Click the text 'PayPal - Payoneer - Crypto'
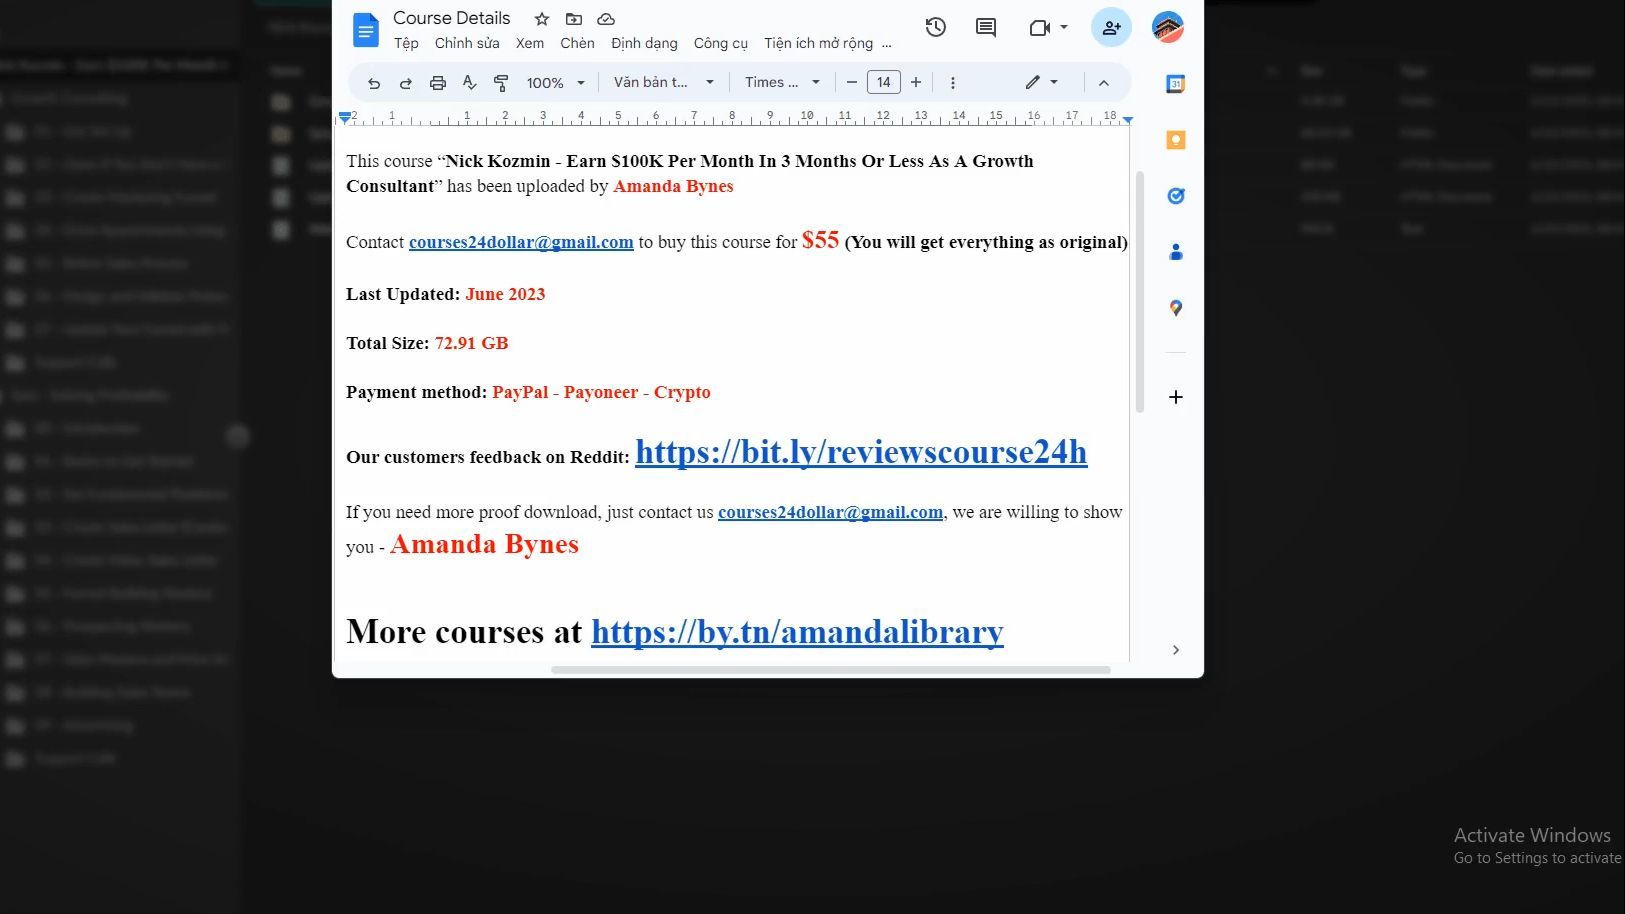Image resolution: width=1625 pixels, height=914 pixels. [601, 392]
